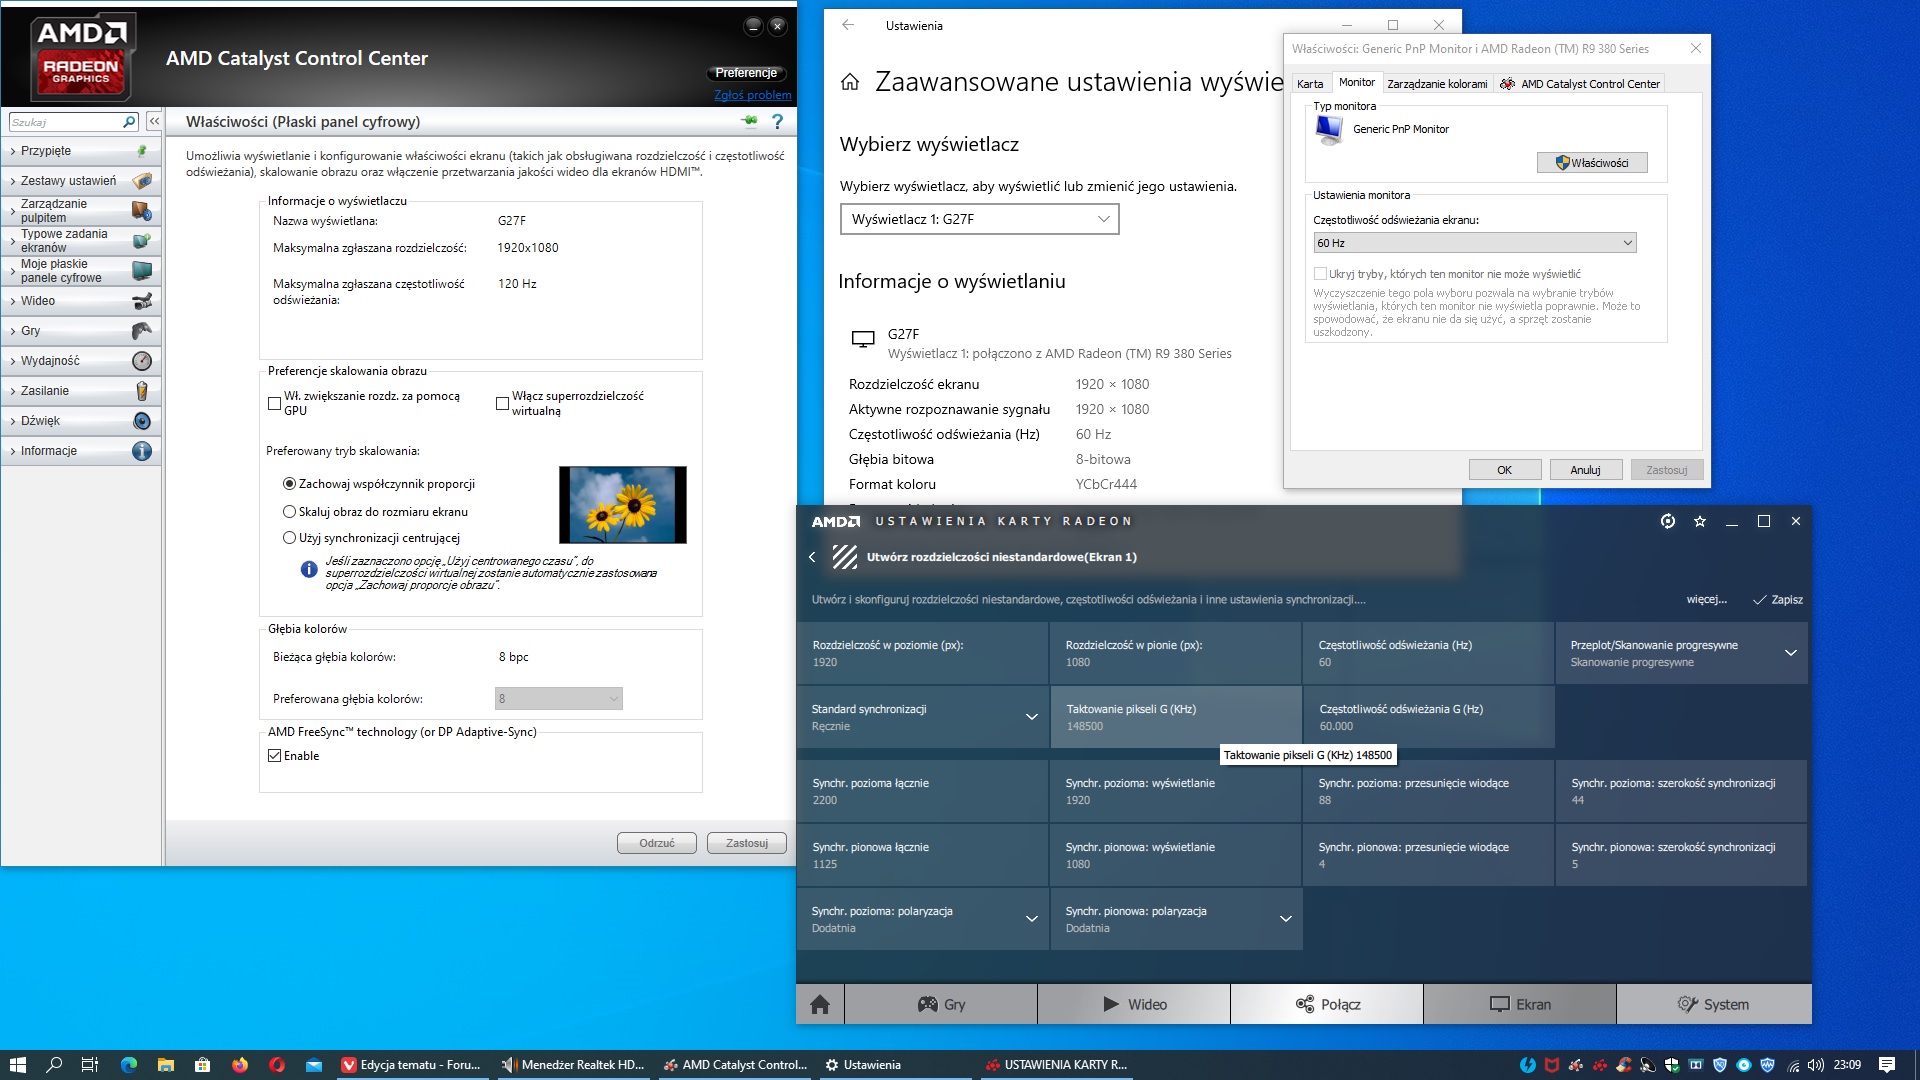Click Radeon Settings home icon

820,1004
